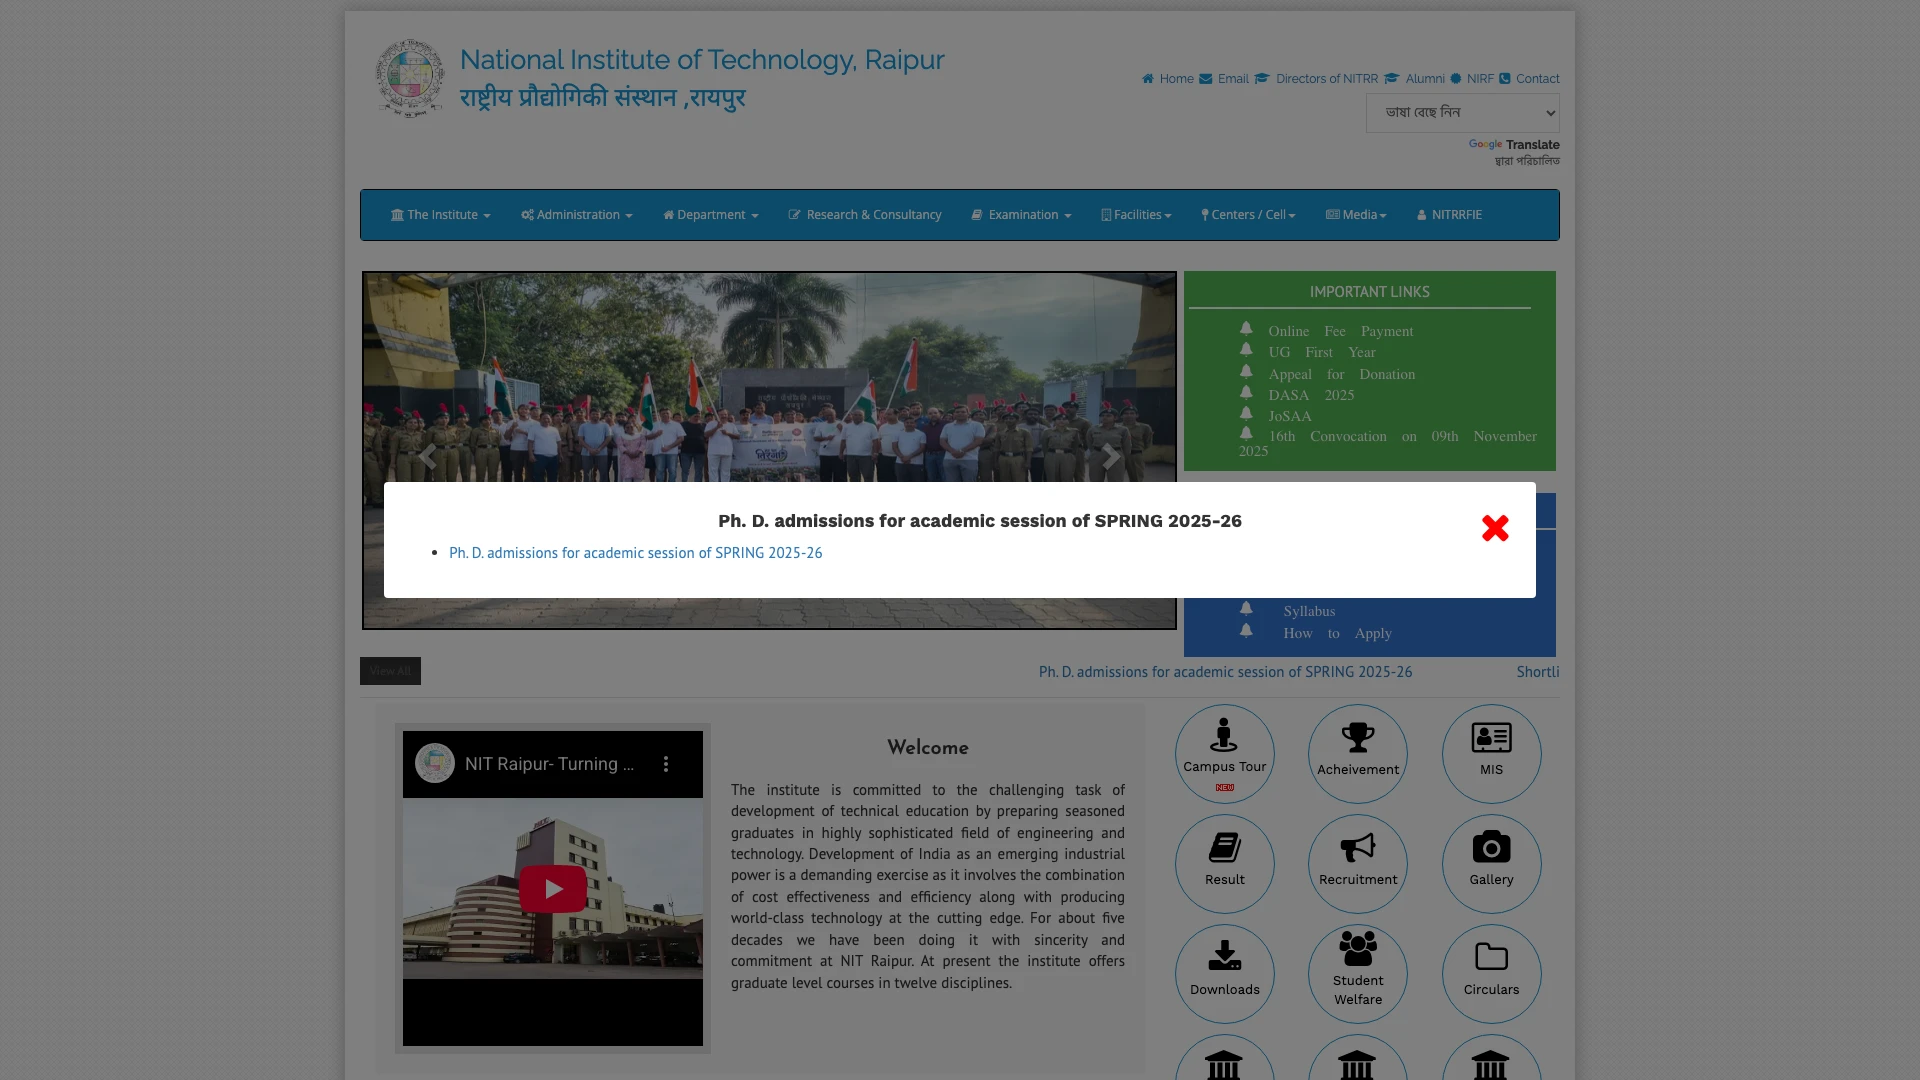Expand the Centers / Cell menu
This screenshot has width=1920, height=1080.
click(1248, 215)
